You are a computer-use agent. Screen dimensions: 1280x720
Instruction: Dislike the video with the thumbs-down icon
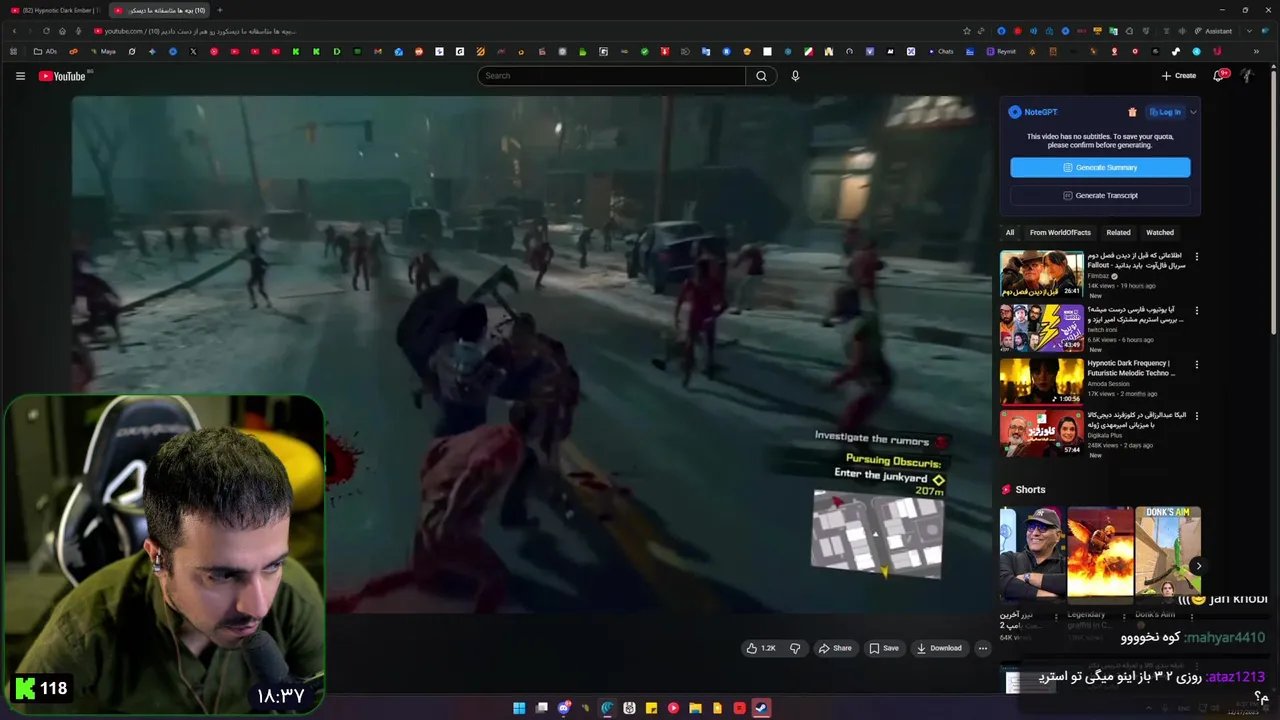[795, 648]
